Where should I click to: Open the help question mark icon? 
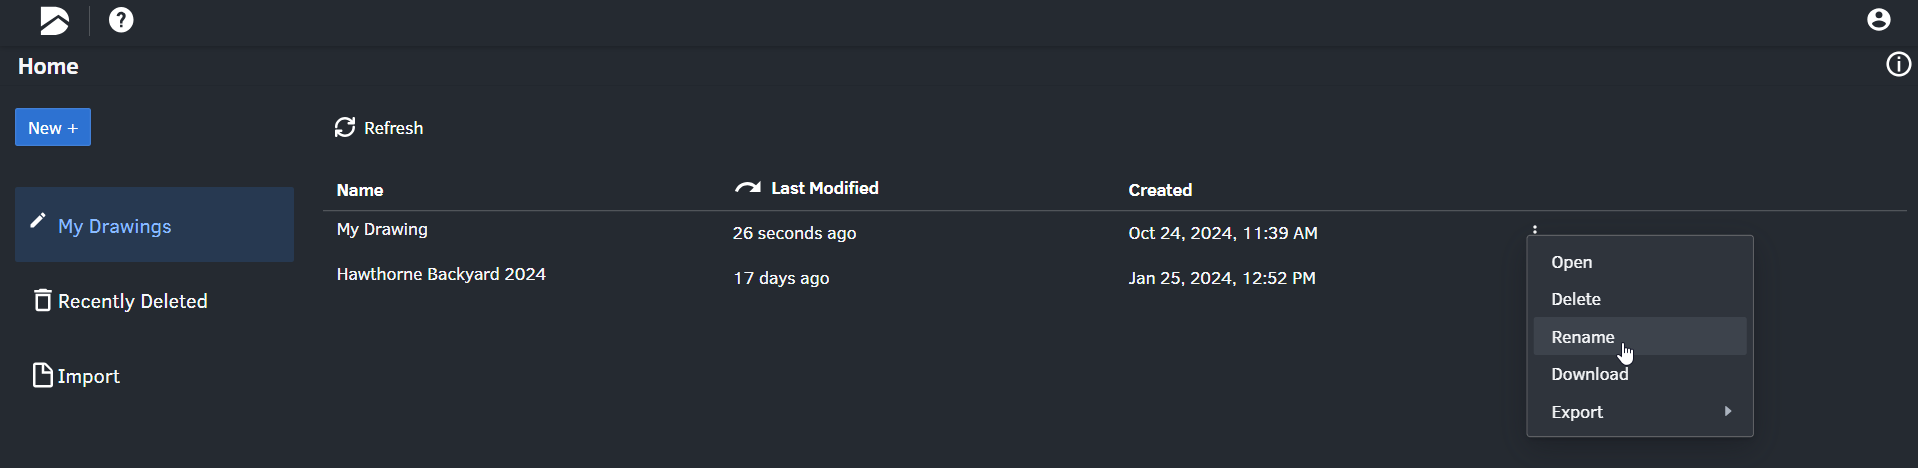[121, 20]
